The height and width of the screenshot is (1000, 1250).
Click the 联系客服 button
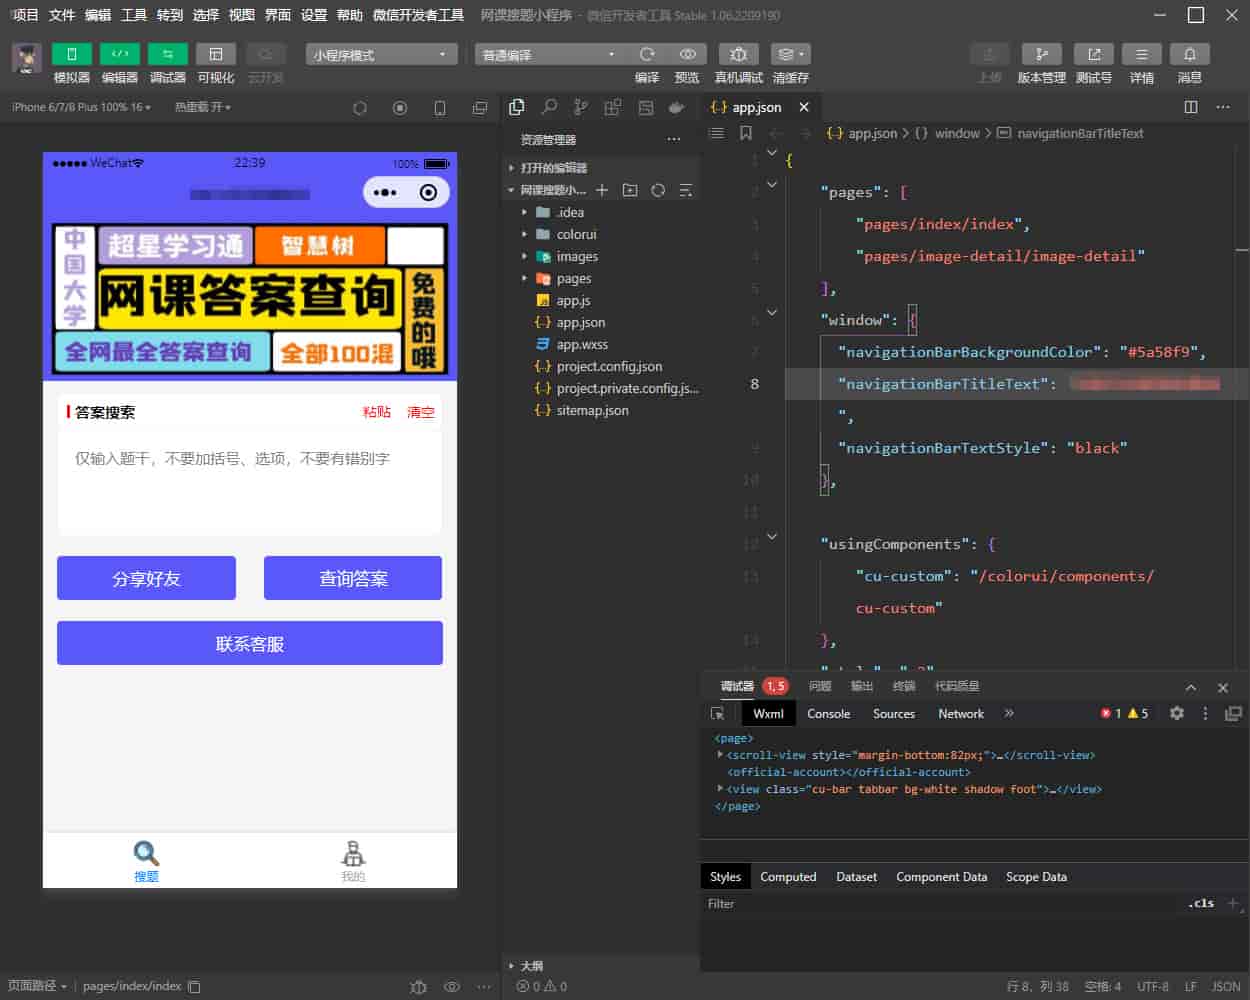[249, 644]
